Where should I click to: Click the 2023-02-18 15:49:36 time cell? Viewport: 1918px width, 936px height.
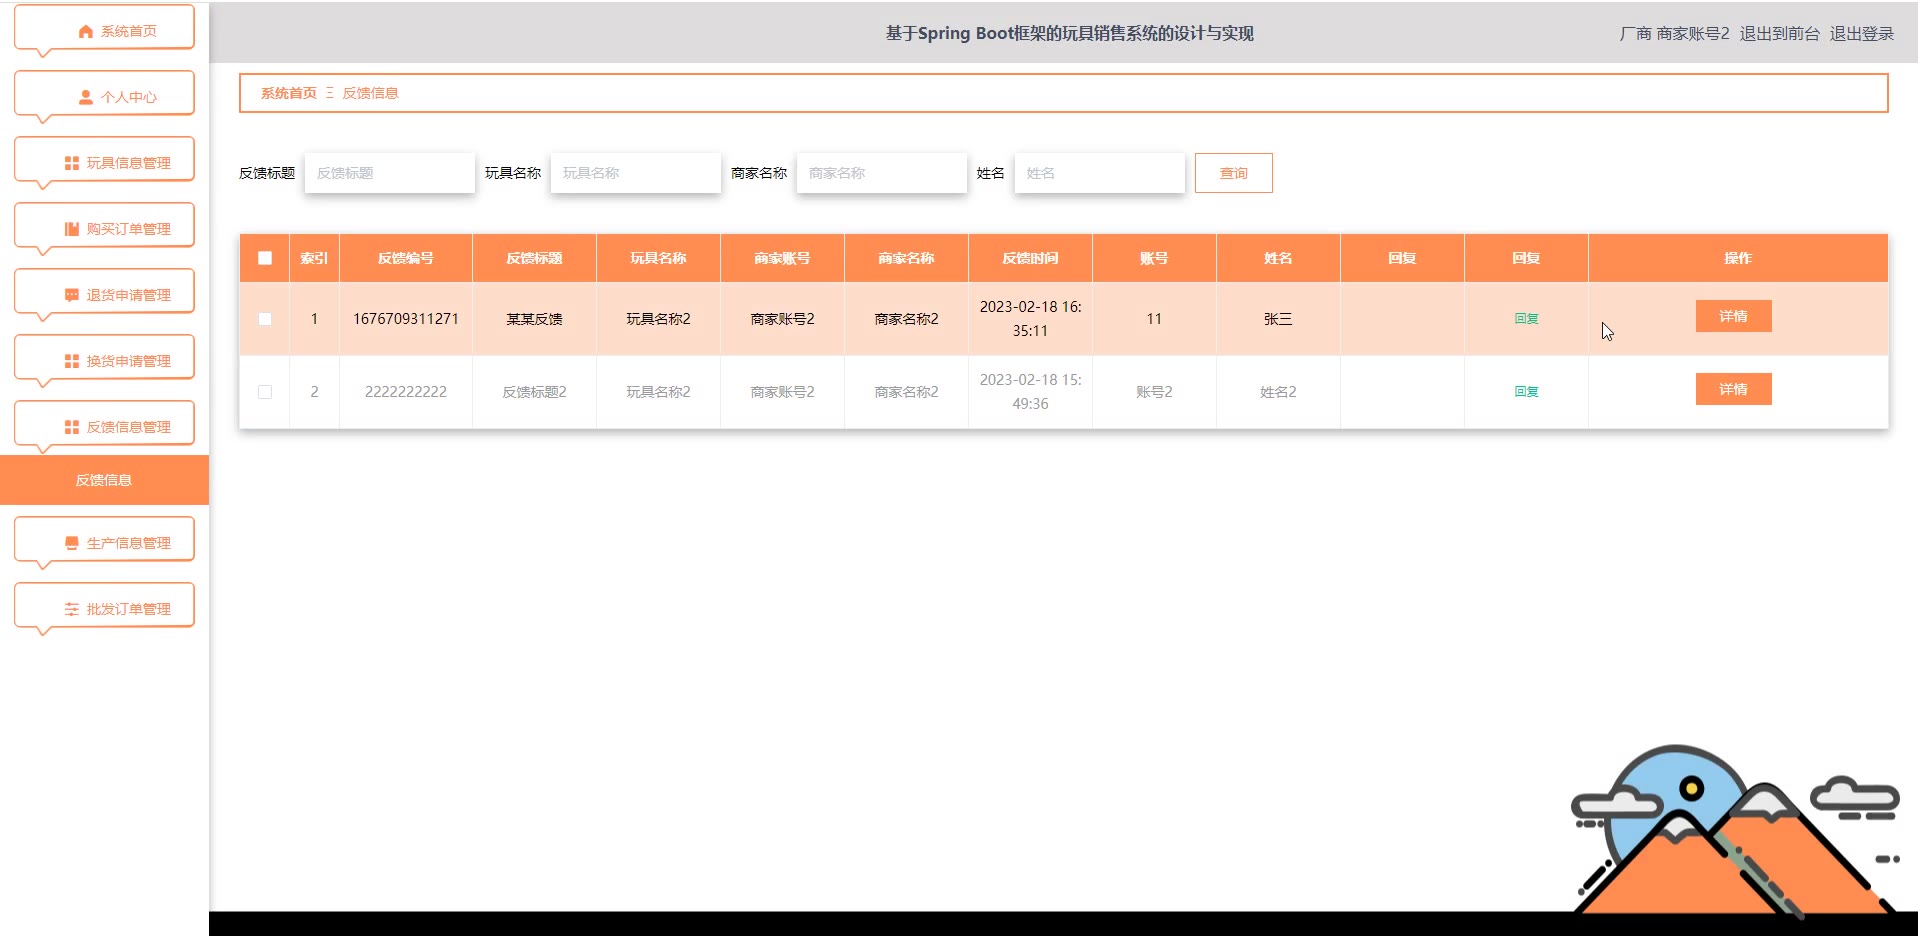1030,392
